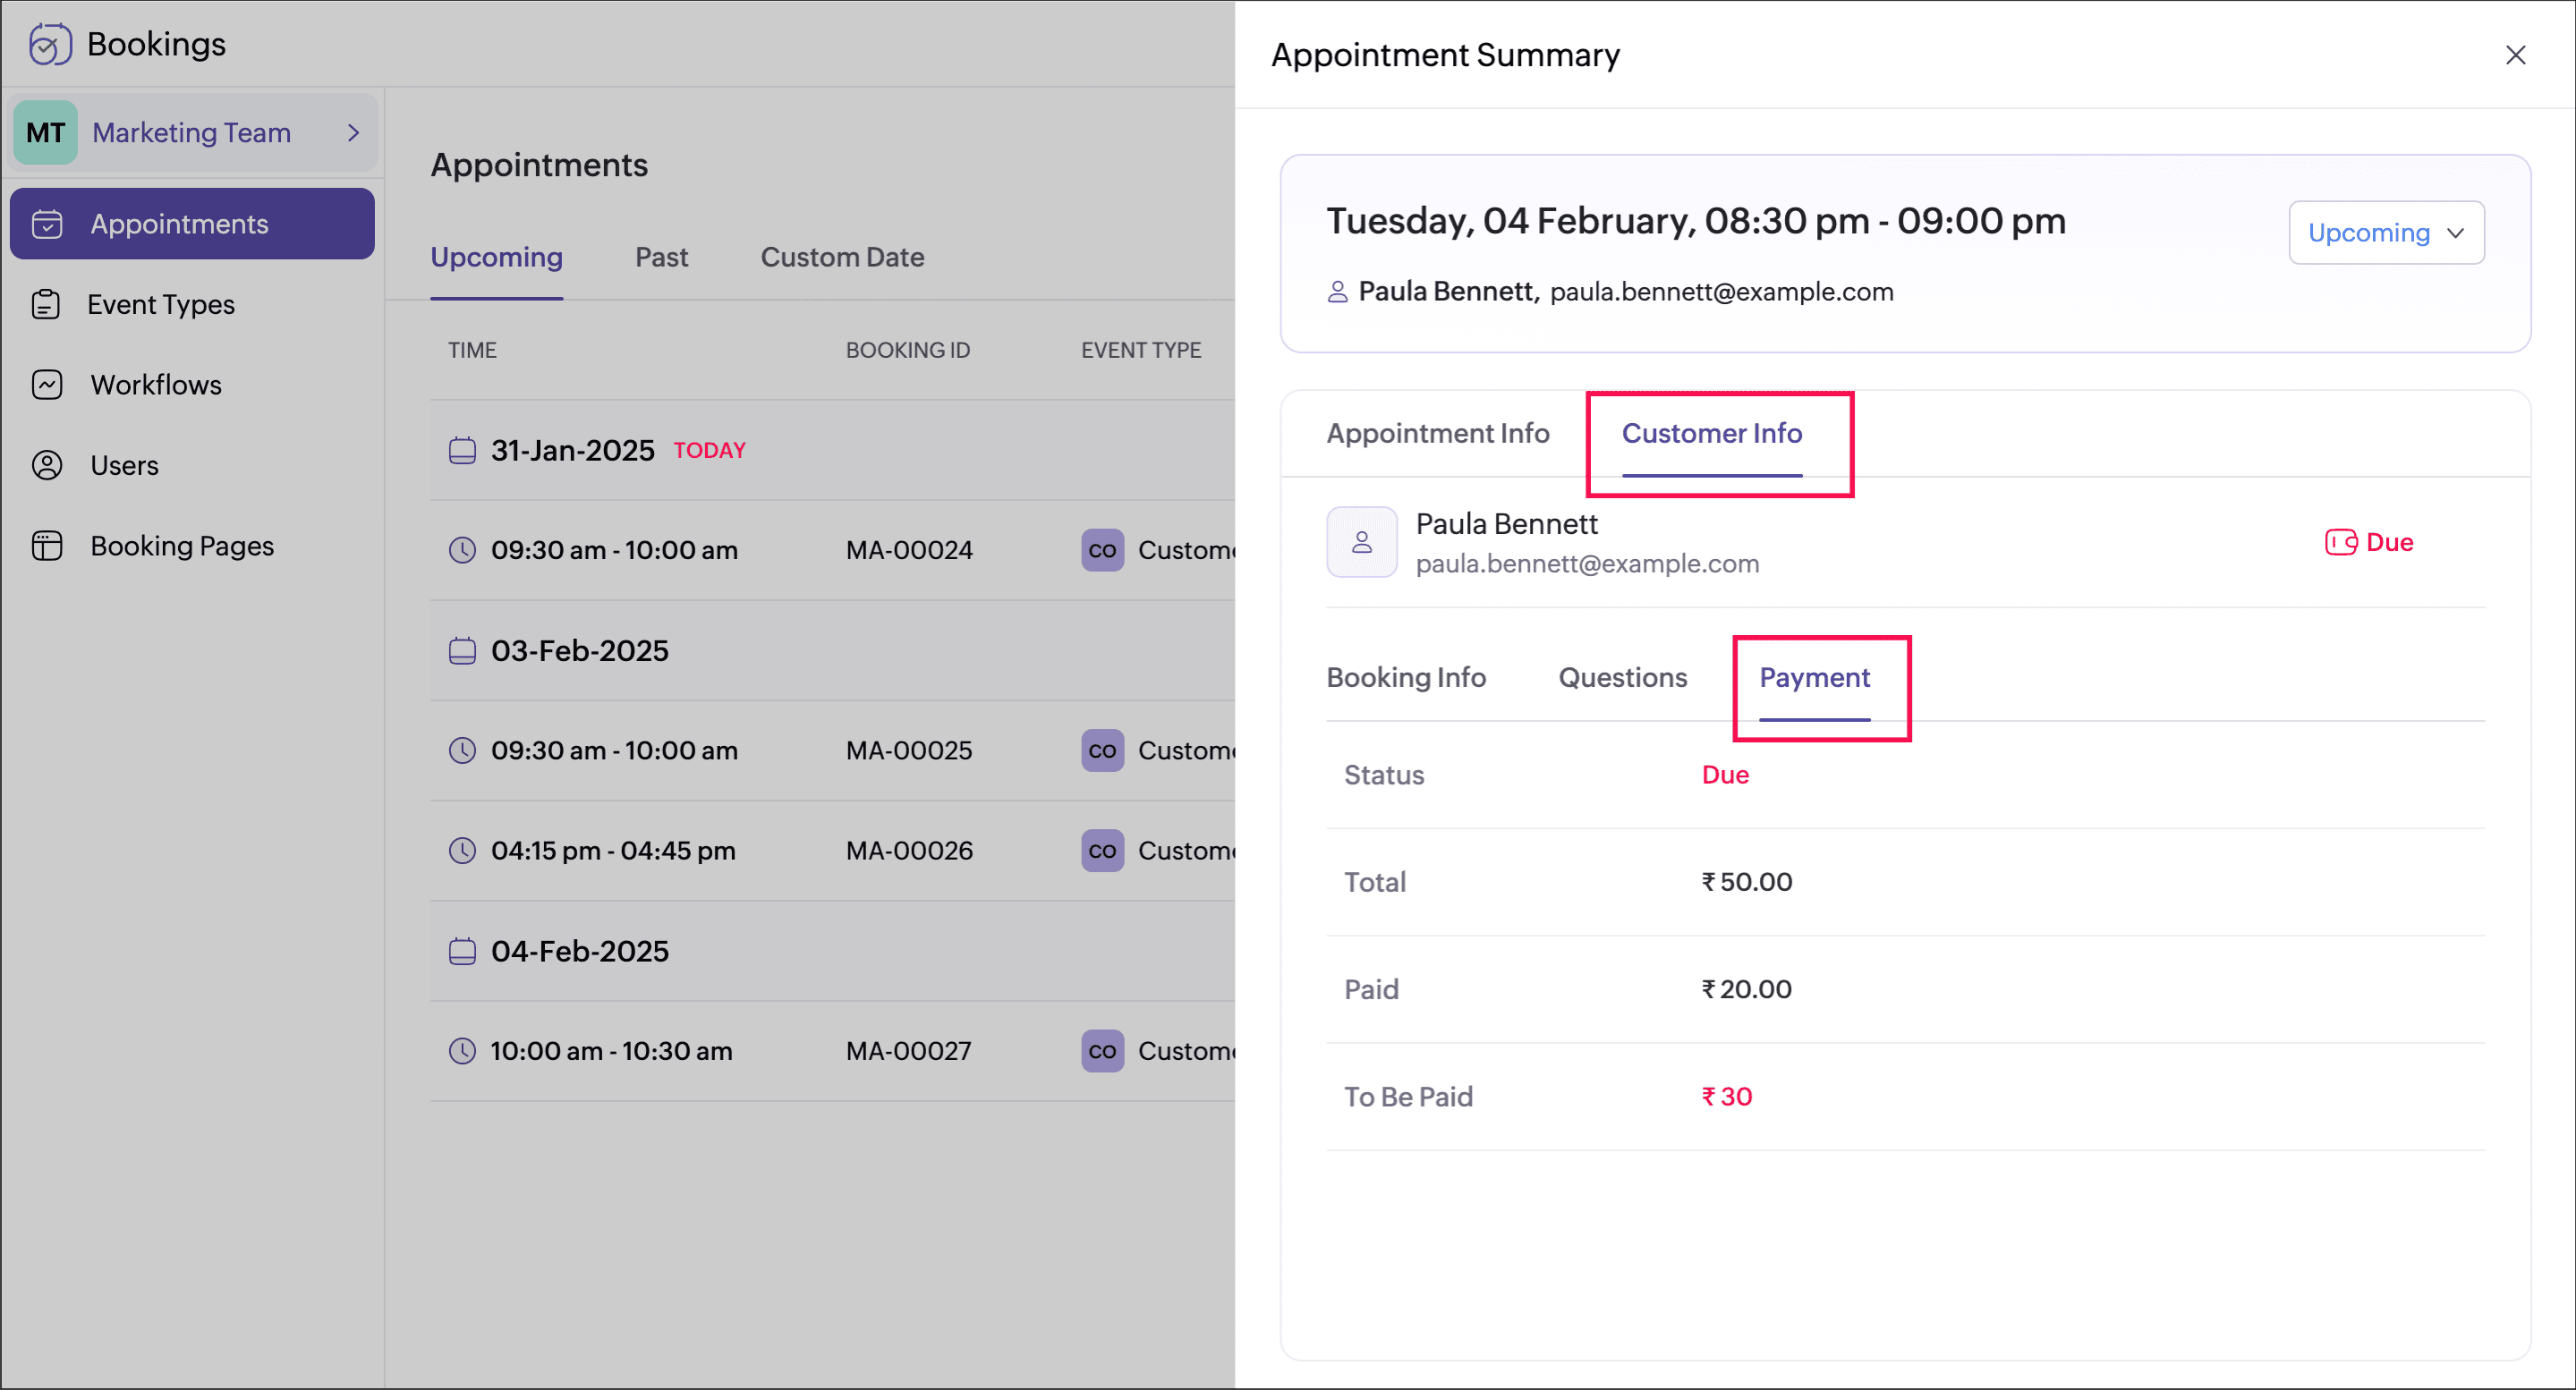2576x1390 pixels.
Task: Switch to the Appointment Info tab
Action: pos(1437,433)
